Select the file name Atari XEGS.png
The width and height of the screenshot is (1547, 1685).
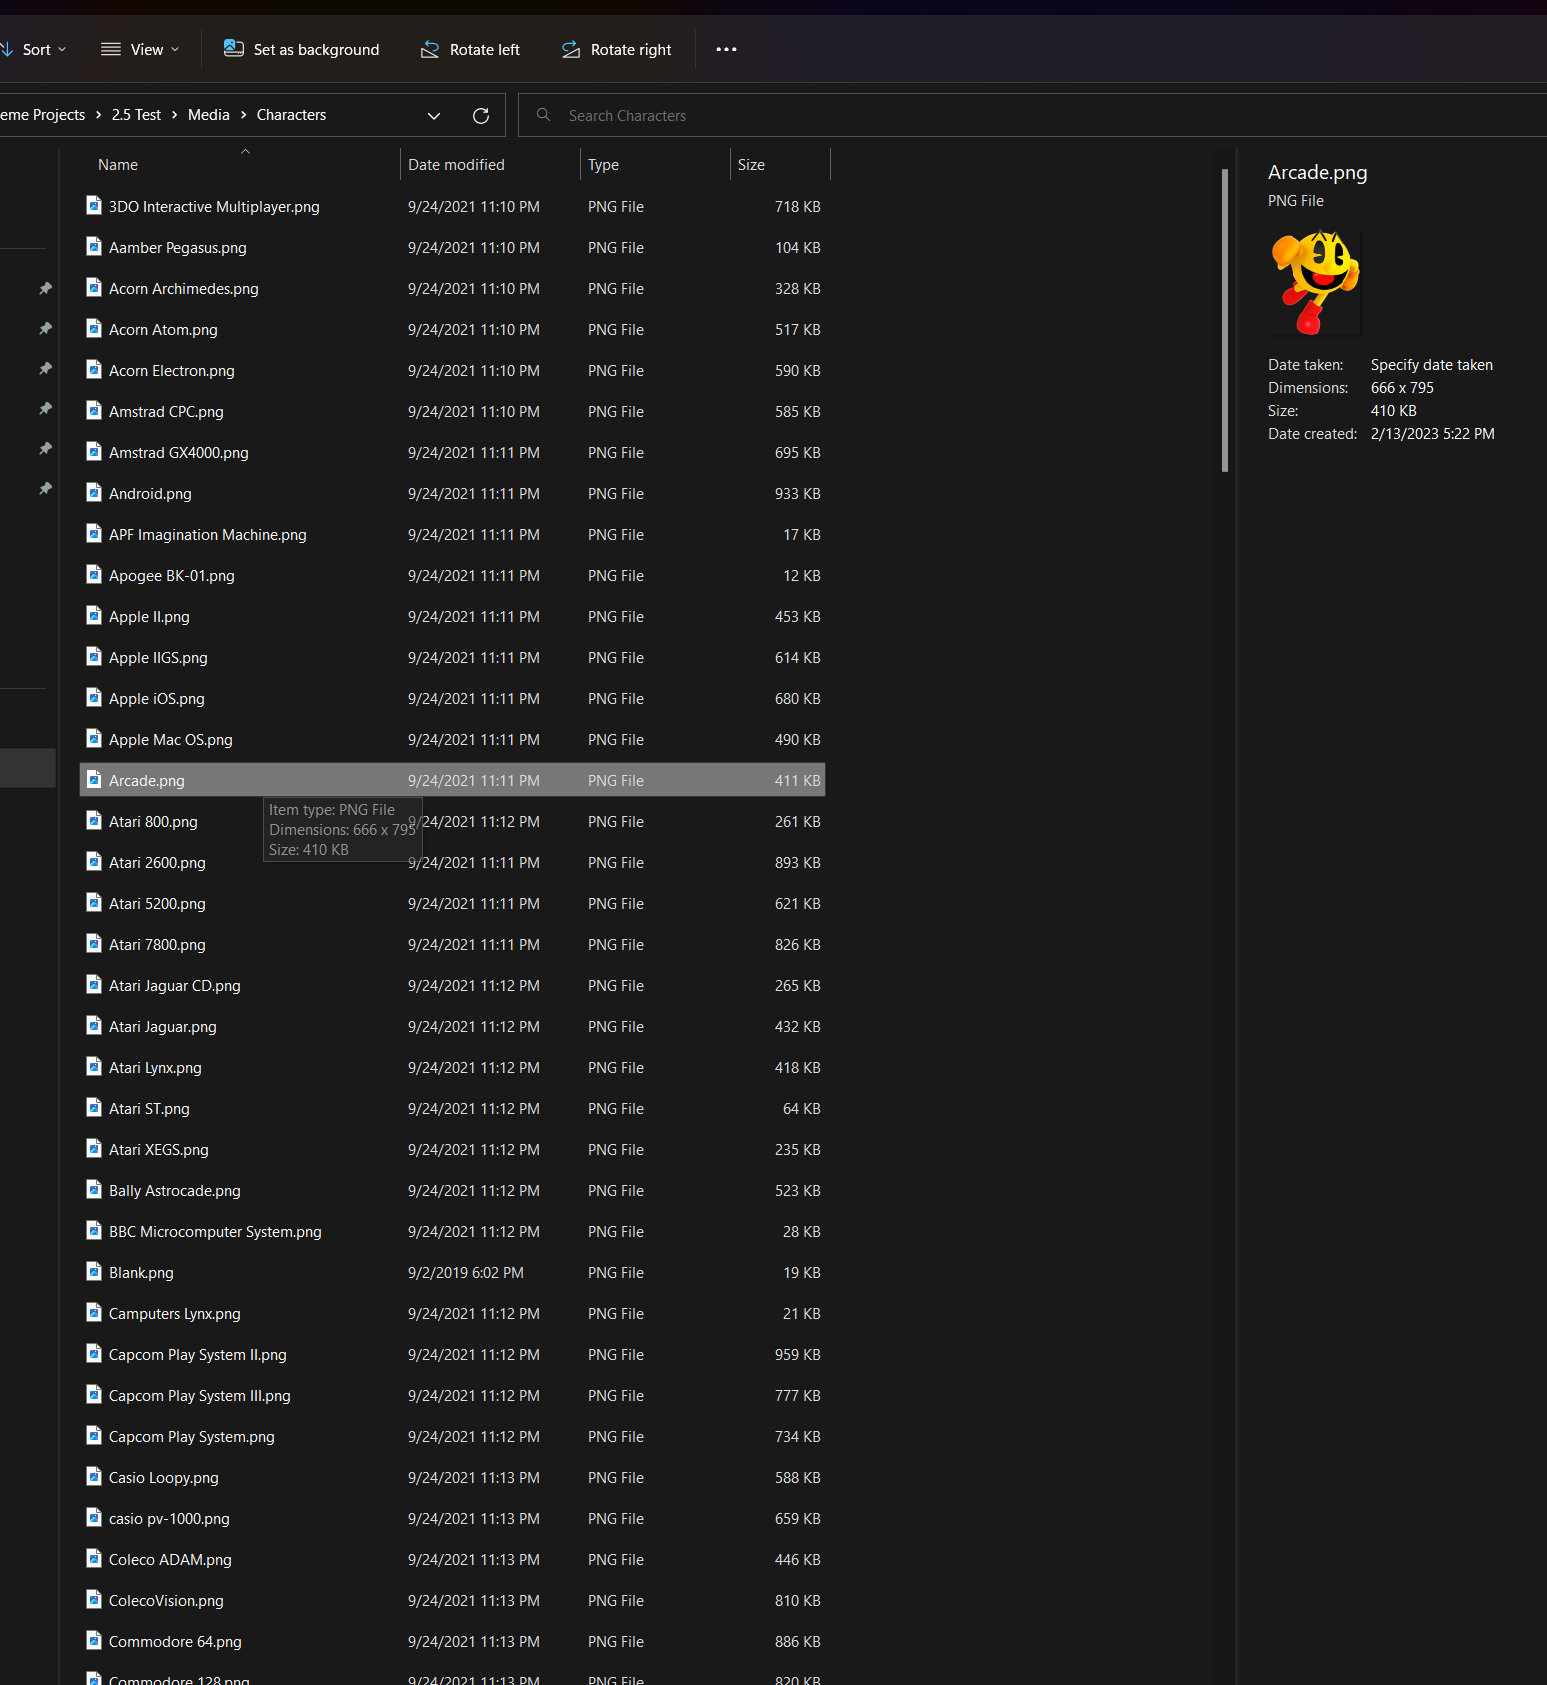159,1150
